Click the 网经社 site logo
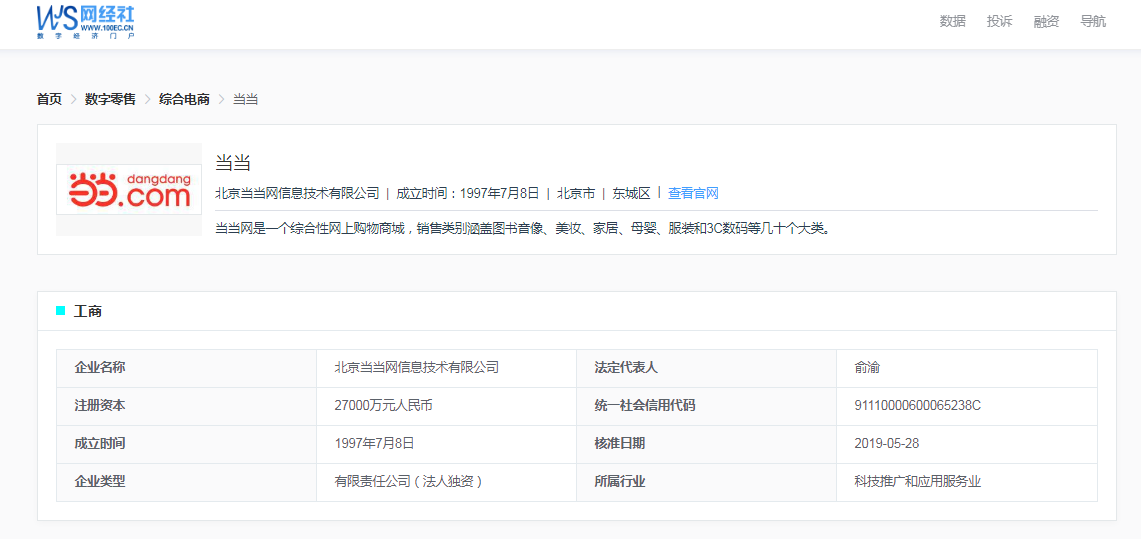 click(86, 21)
